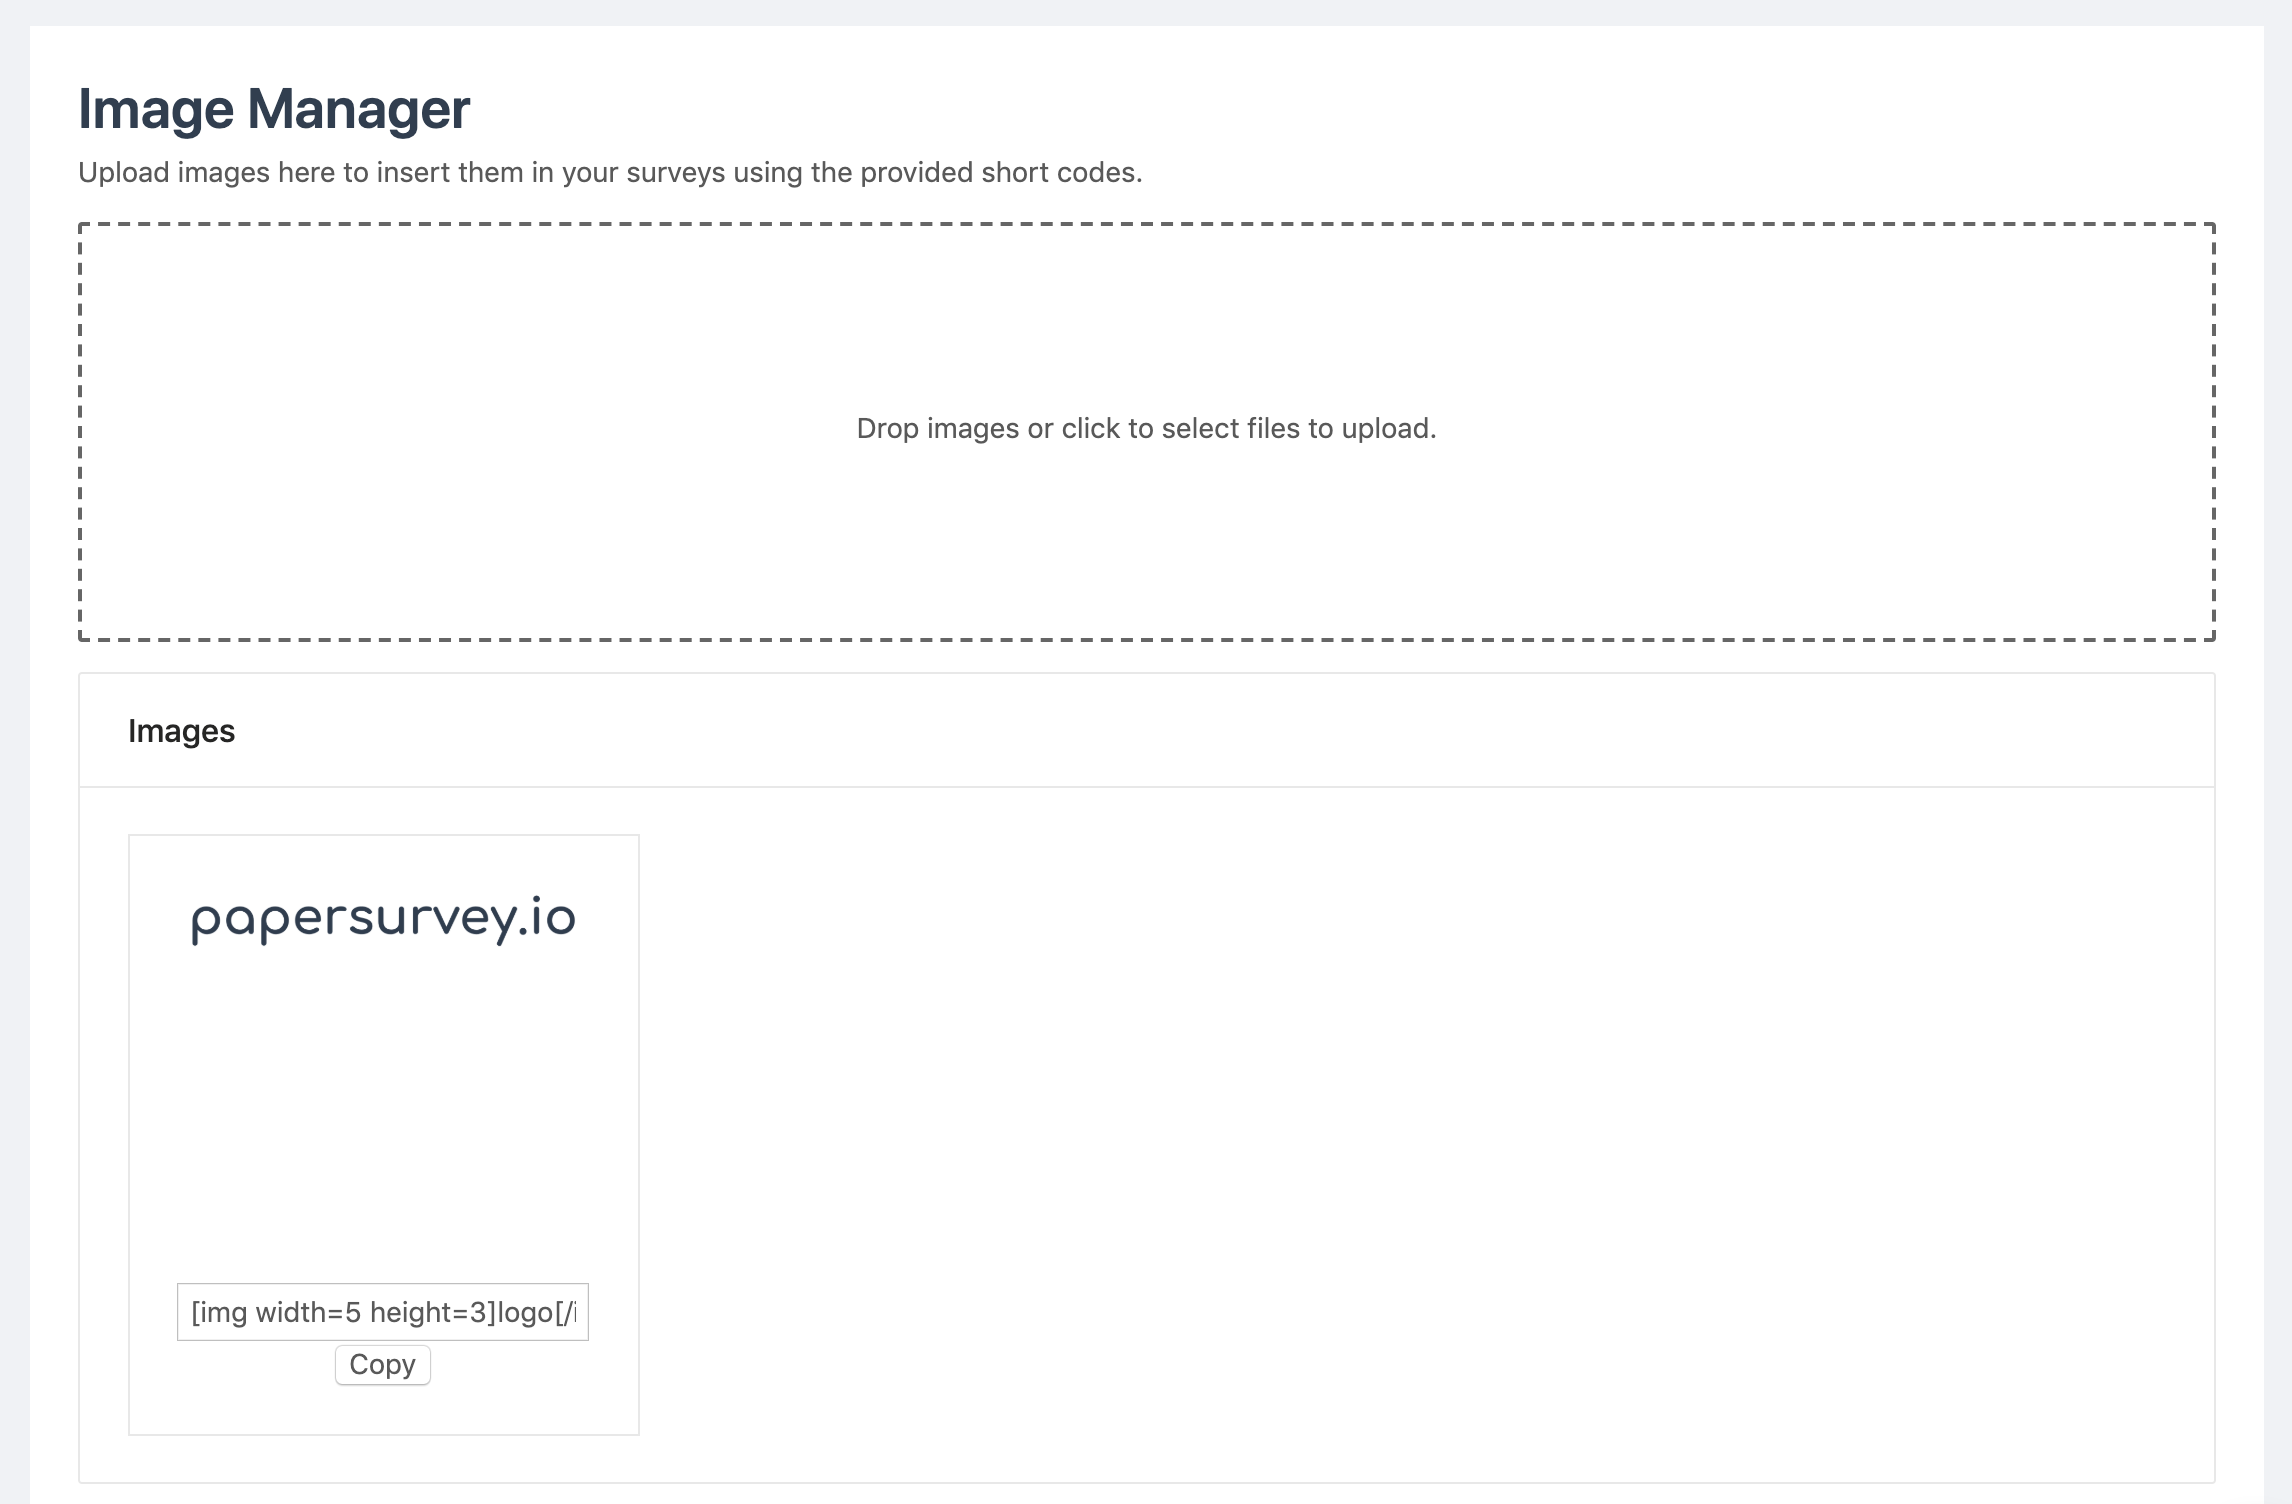Expand the Images panel section
The width and height of the screenshot is (2292, 1504).
[x=180, y=728]
